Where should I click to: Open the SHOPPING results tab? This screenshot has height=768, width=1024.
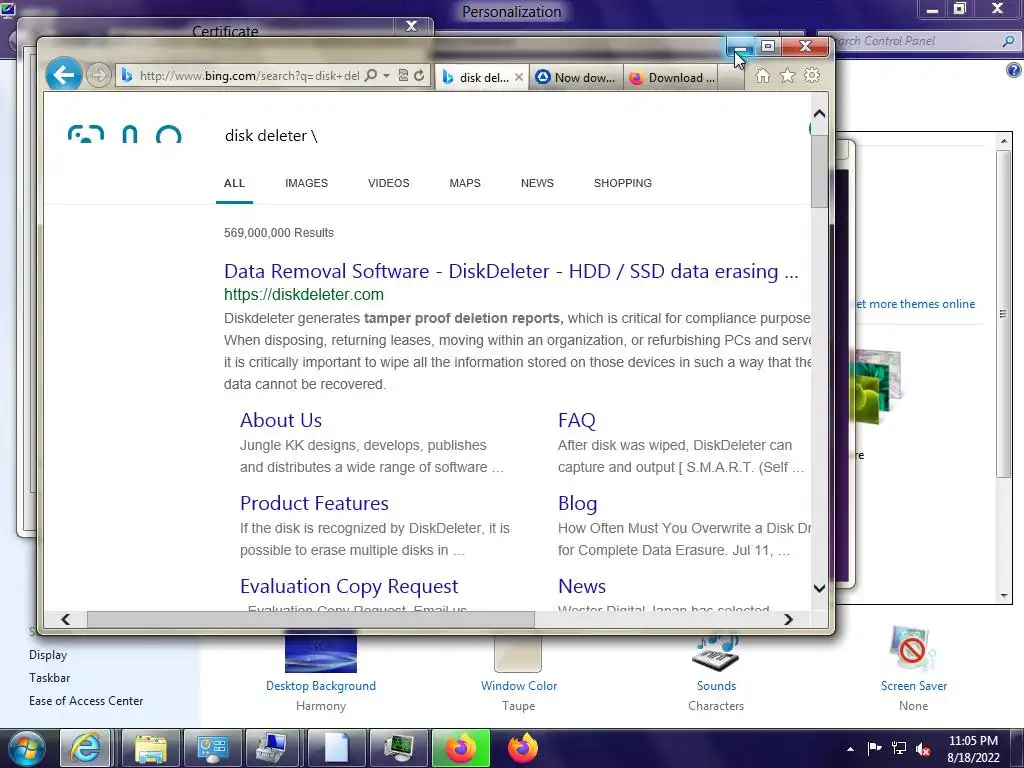click(622, 183)
